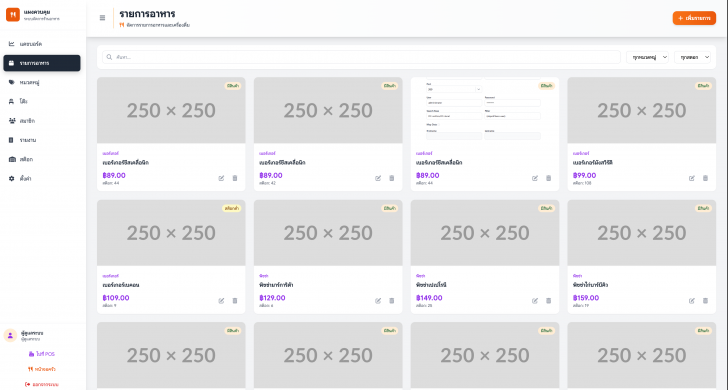The width and height of the screenshot is (728, 390).
Task: Click the low-stock badge on the ฿109.00 card
Action: point(232,208)
